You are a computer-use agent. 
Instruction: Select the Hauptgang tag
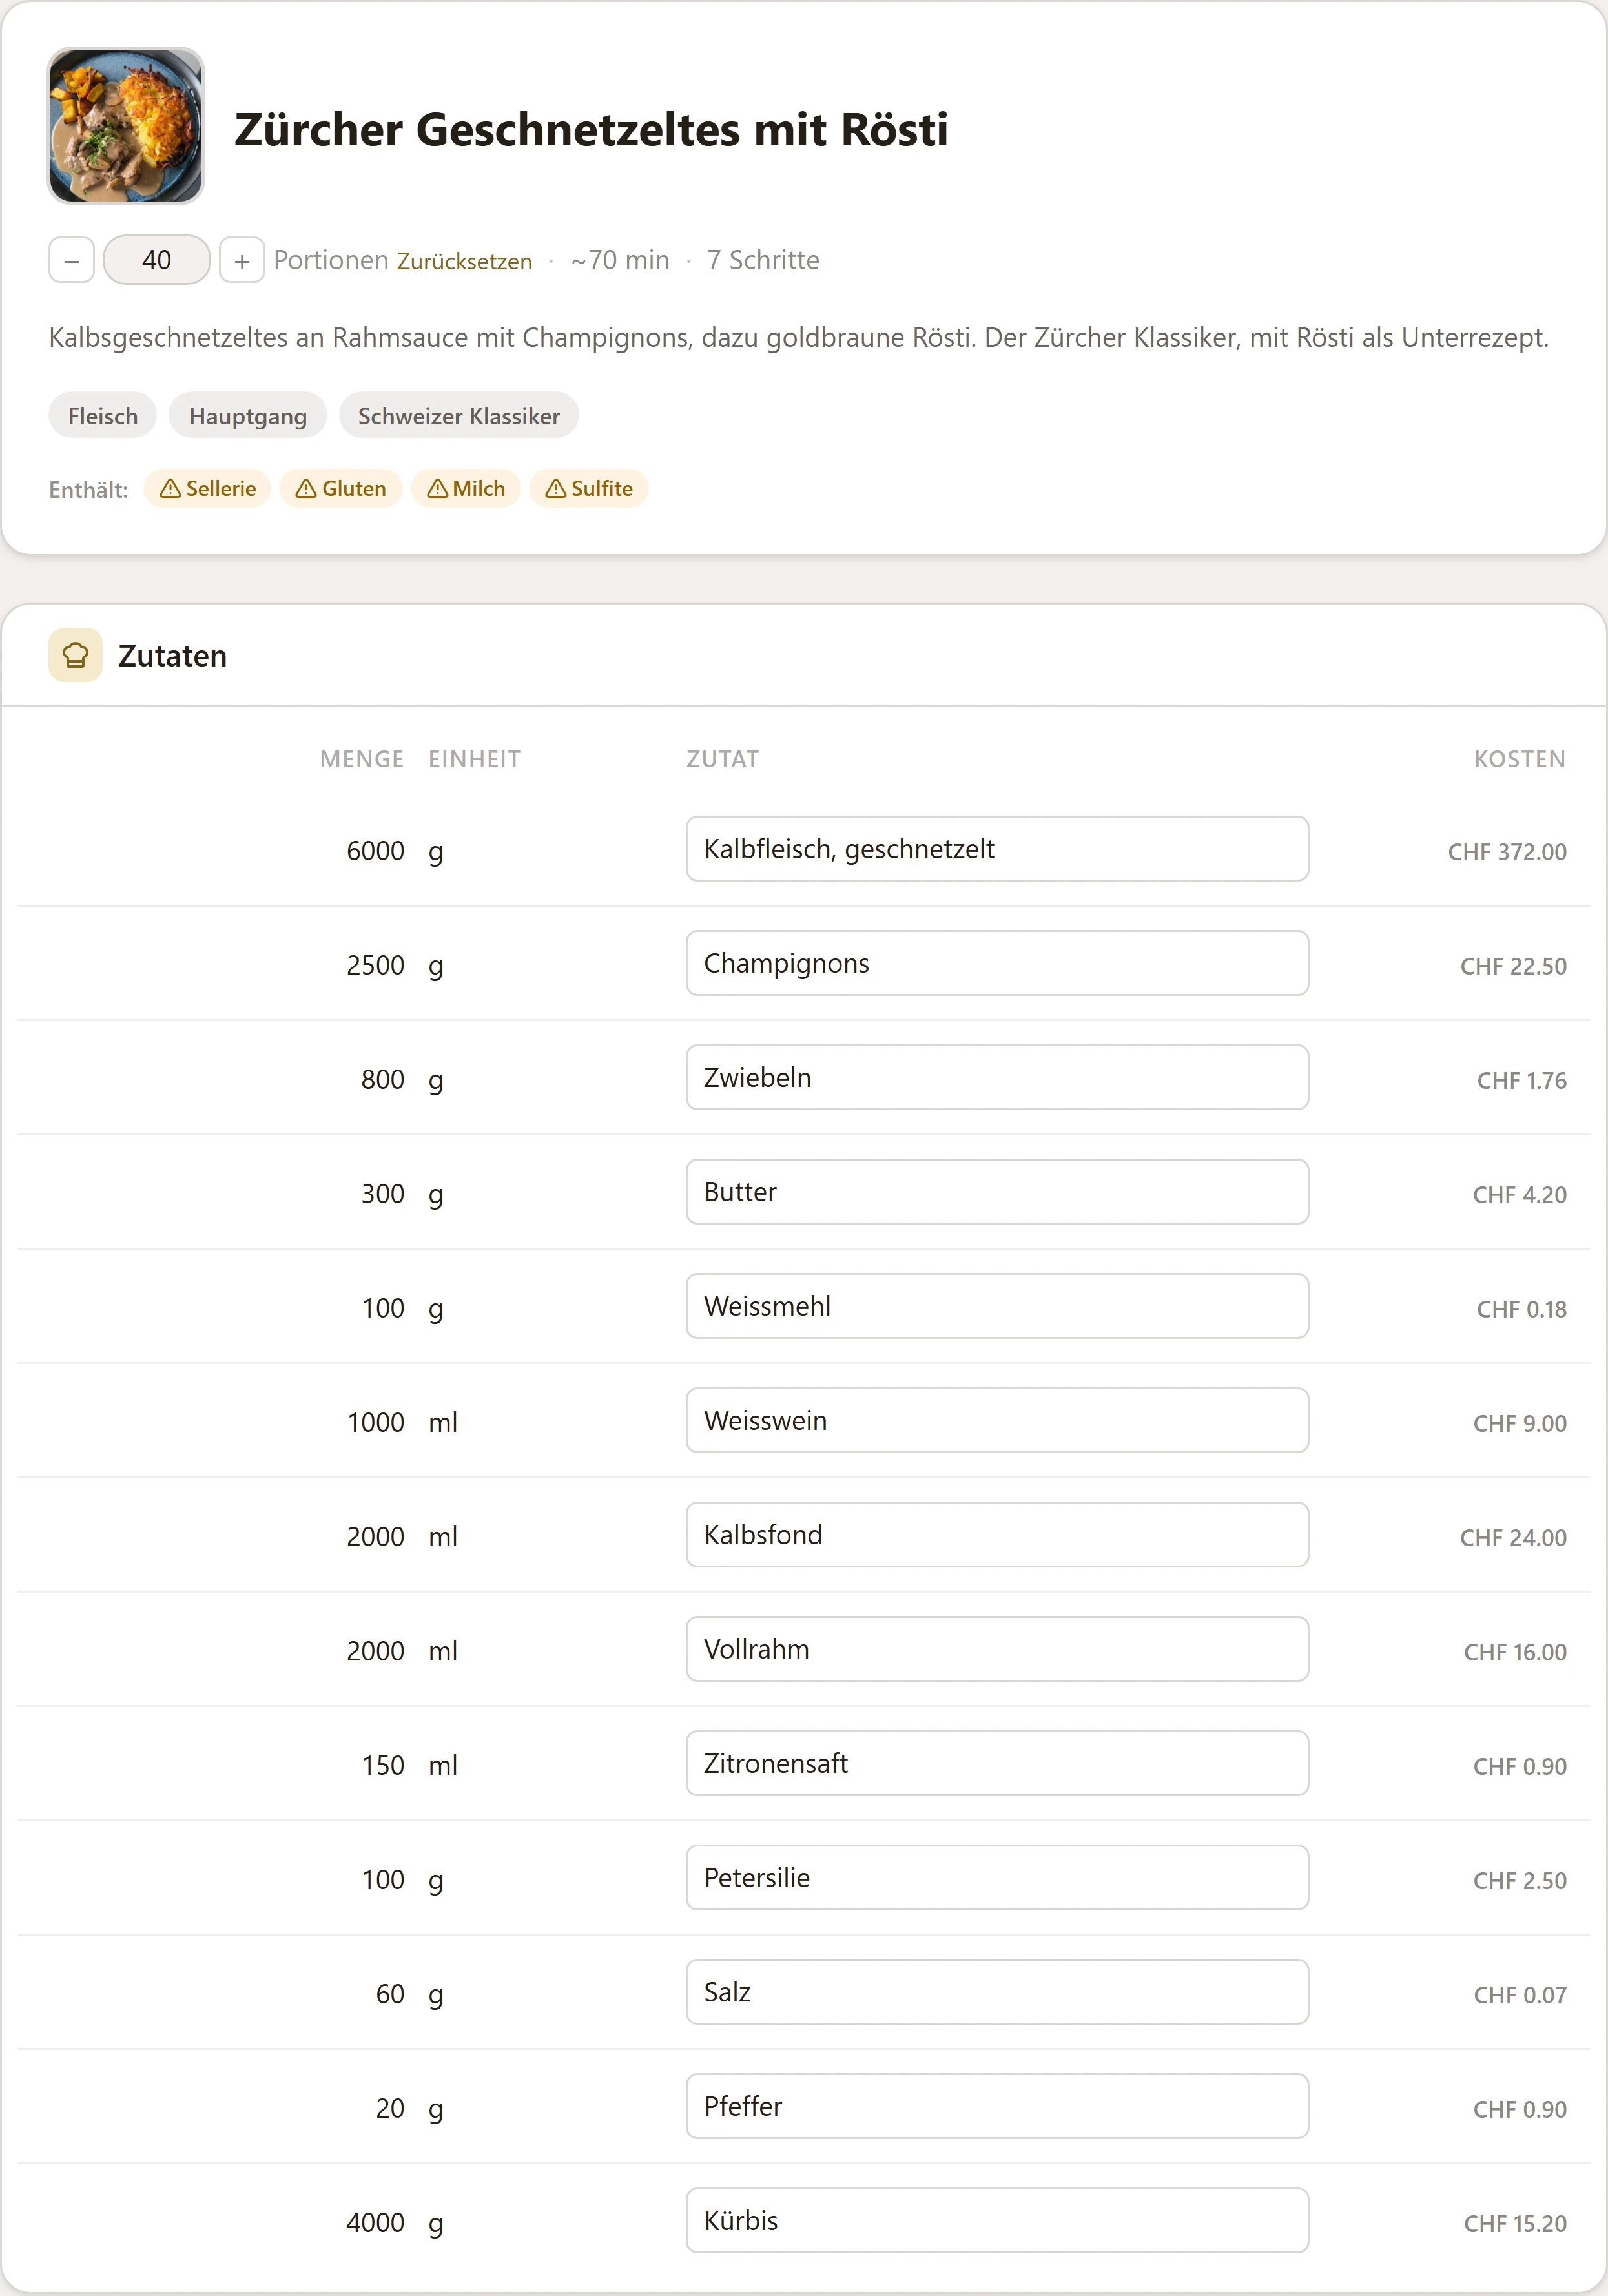tap(248, 416)
